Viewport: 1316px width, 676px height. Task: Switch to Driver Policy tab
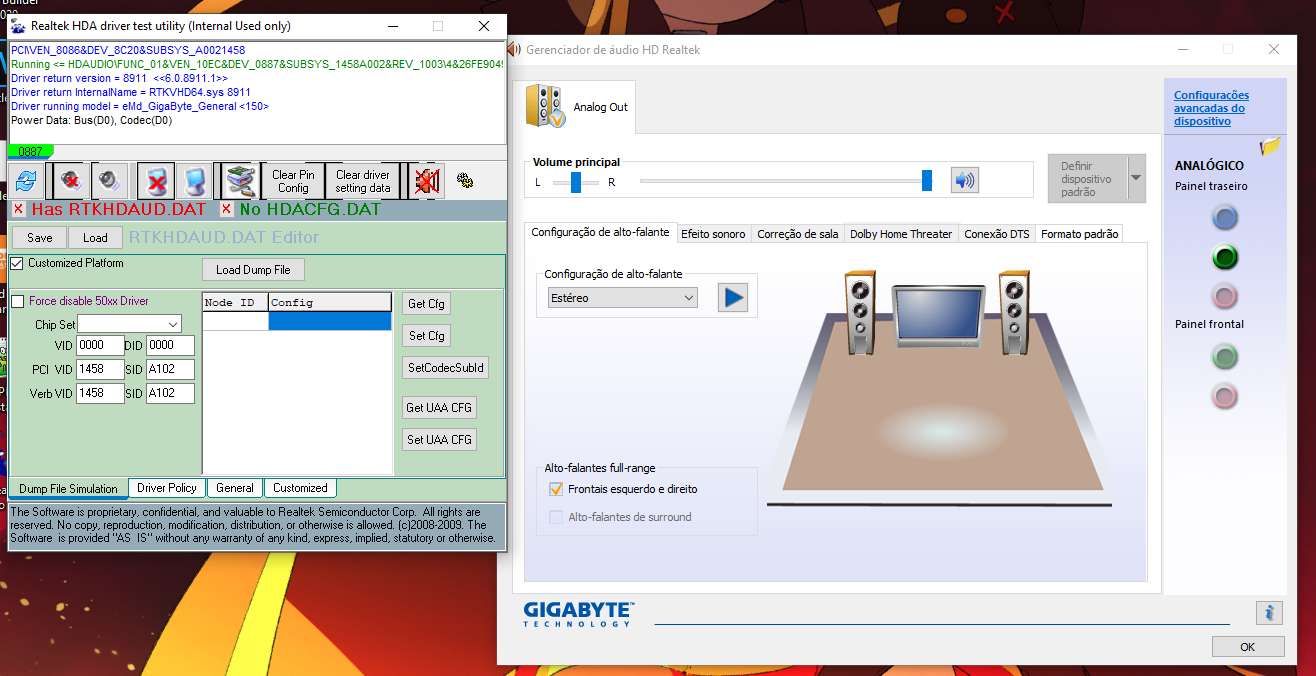pyautogui.click(x=167, y=488)
